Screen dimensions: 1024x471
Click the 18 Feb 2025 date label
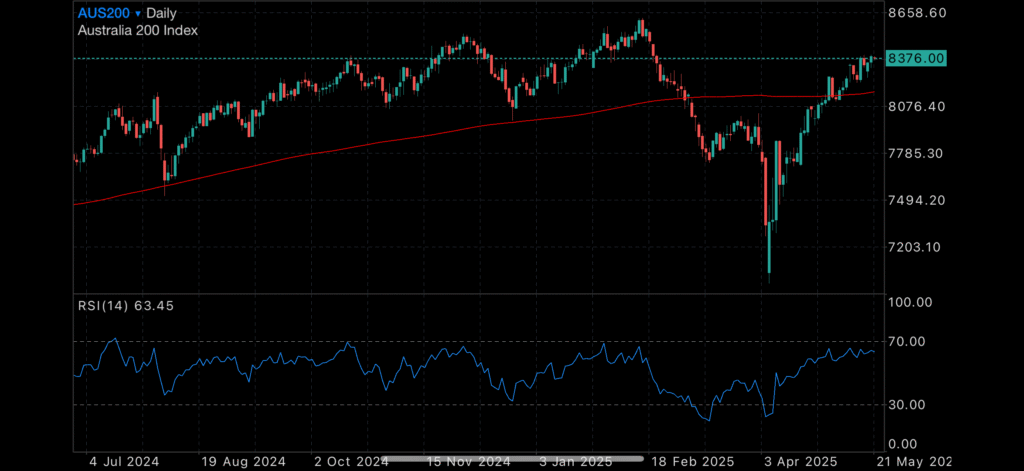tap(692, 463)
